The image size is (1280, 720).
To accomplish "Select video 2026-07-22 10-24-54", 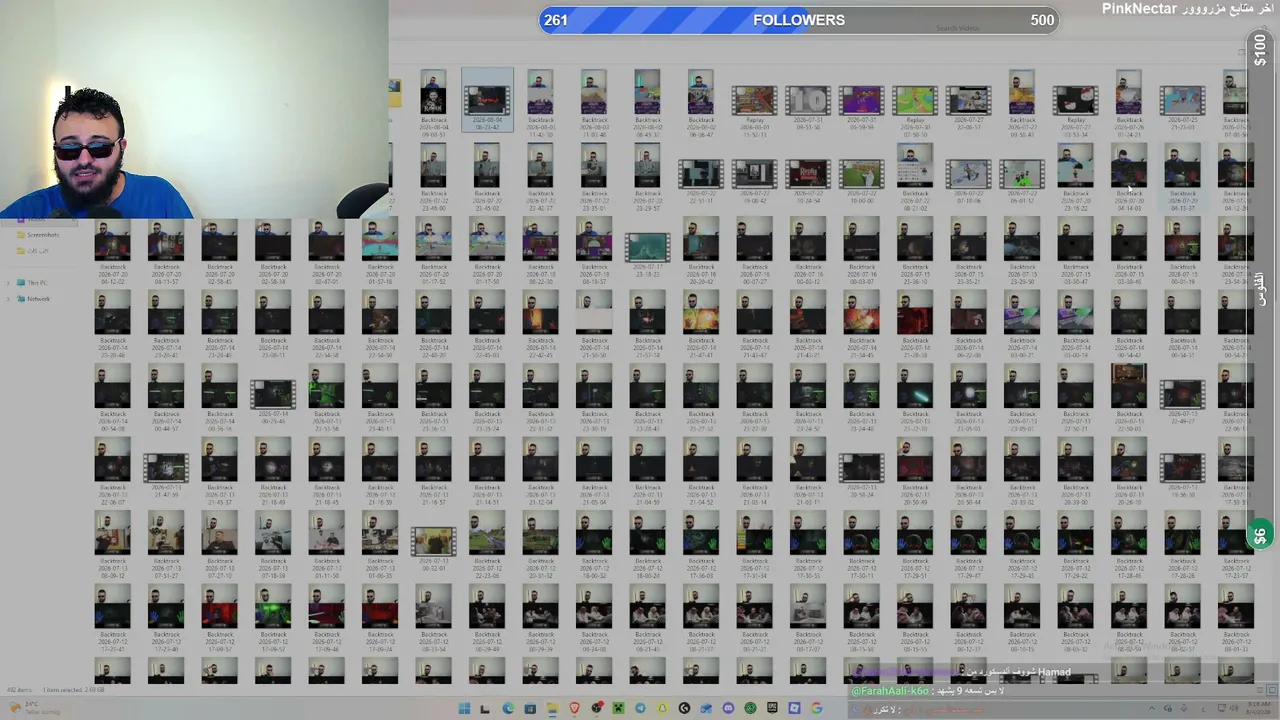I will (x=808, y=180).
